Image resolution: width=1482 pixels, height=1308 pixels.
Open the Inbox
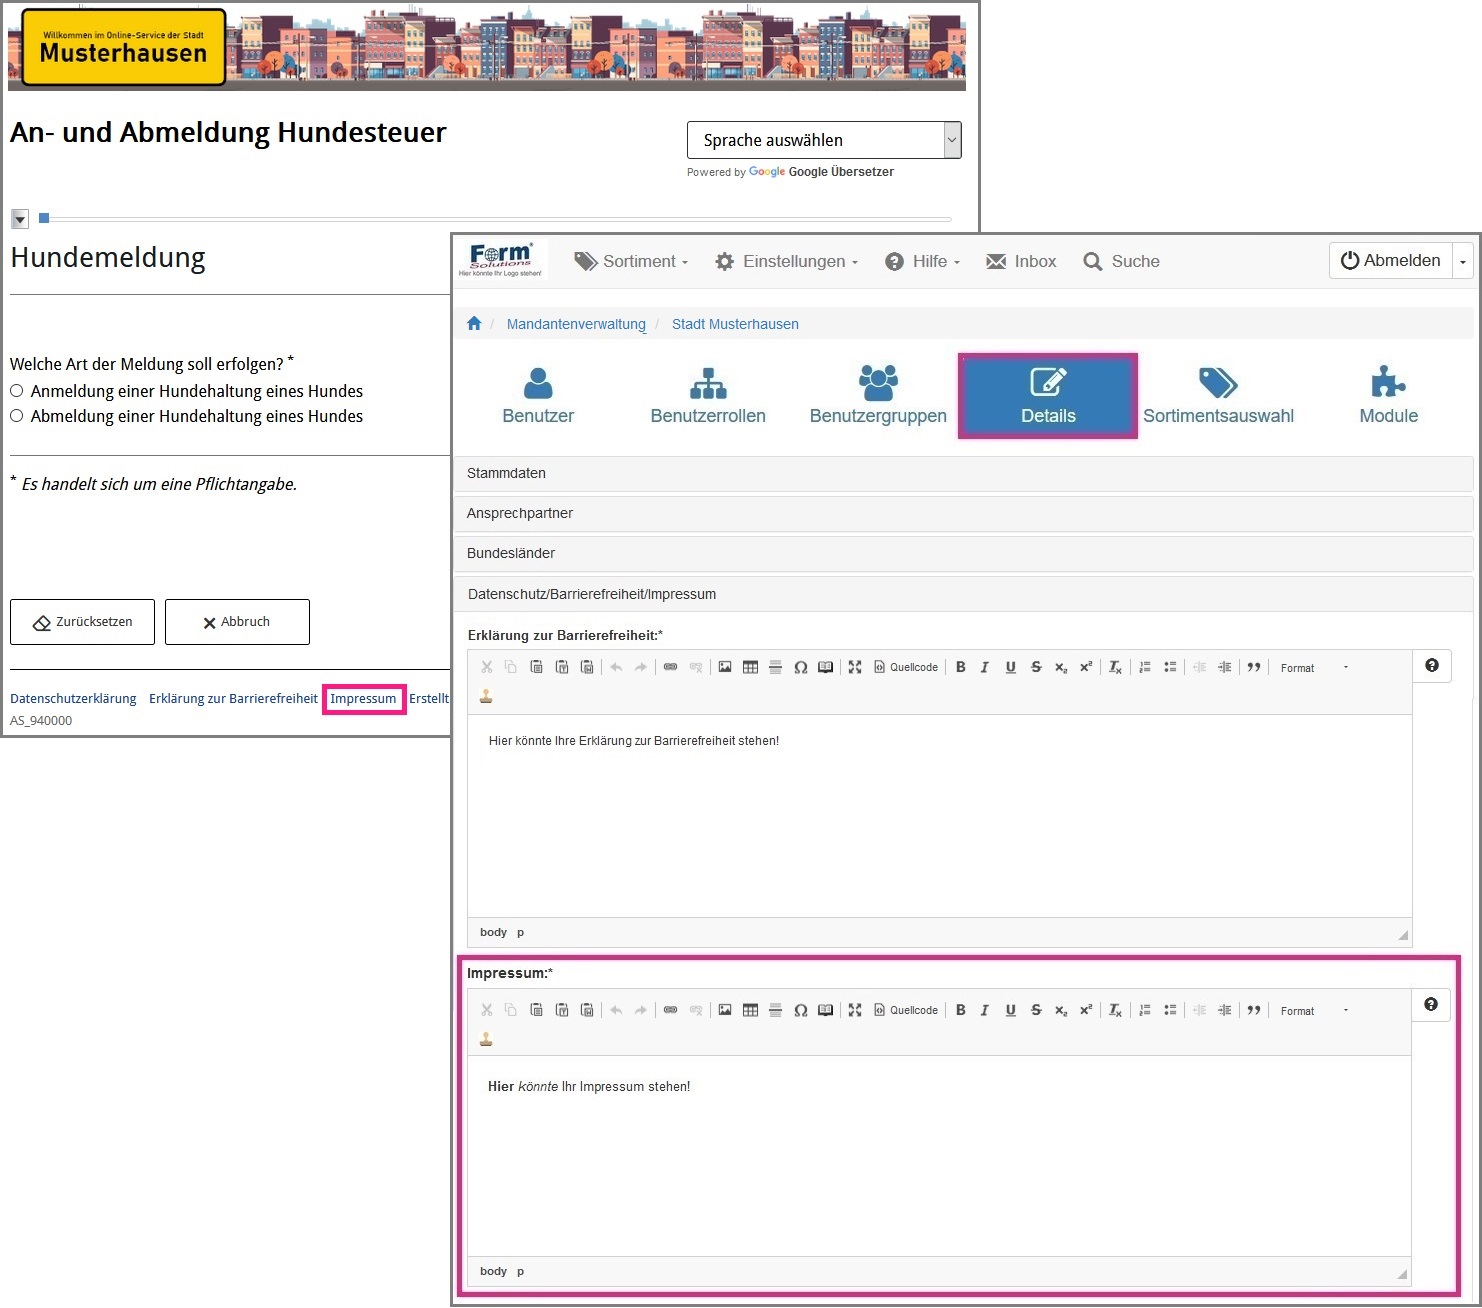pyautogui.click(x=1021, y=261)
